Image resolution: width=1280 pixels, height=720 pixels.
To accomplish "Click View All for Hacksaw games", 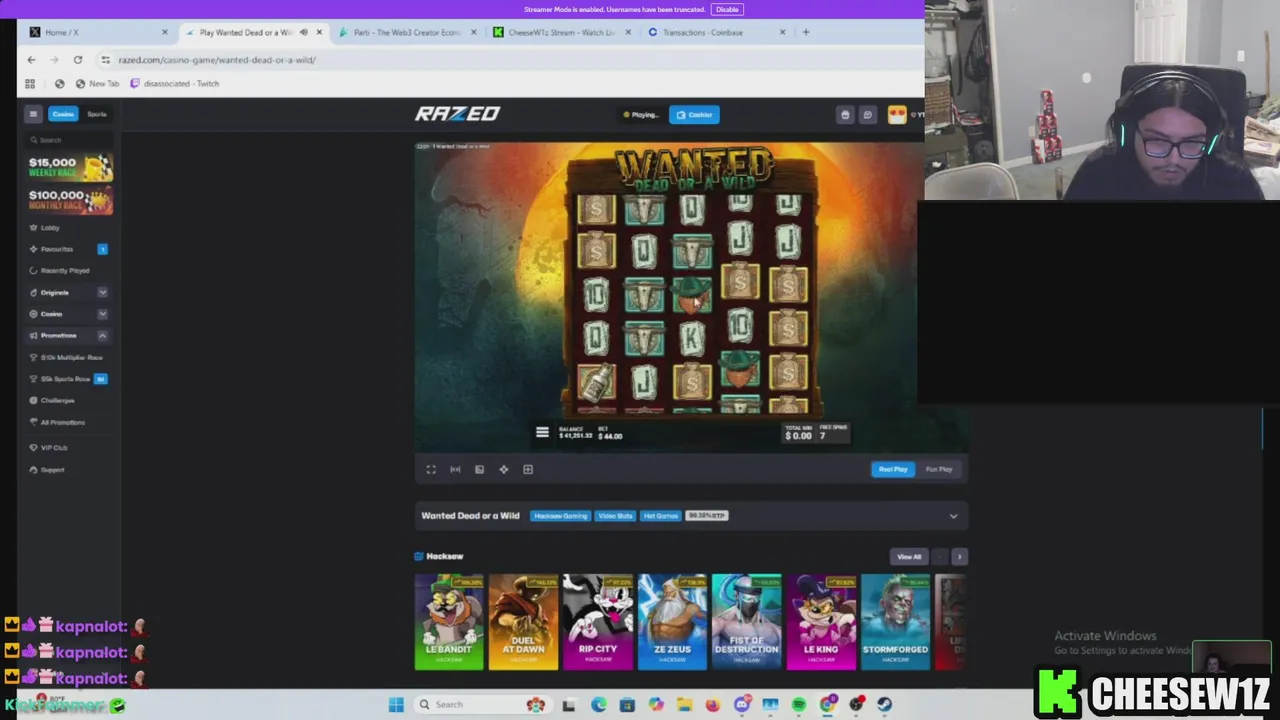I will pyautogui.click(x=909, y=557).
